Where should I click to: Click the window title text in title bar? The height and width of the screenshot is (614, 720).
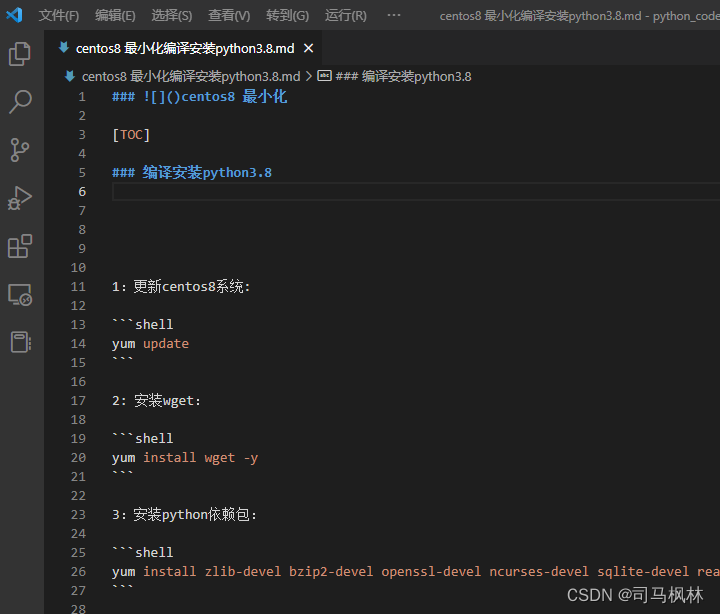[579, 16]
